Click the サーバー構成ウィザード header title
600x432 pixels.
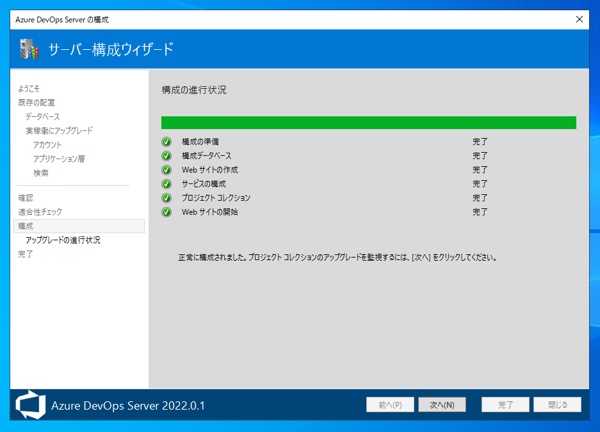point(111,49)
